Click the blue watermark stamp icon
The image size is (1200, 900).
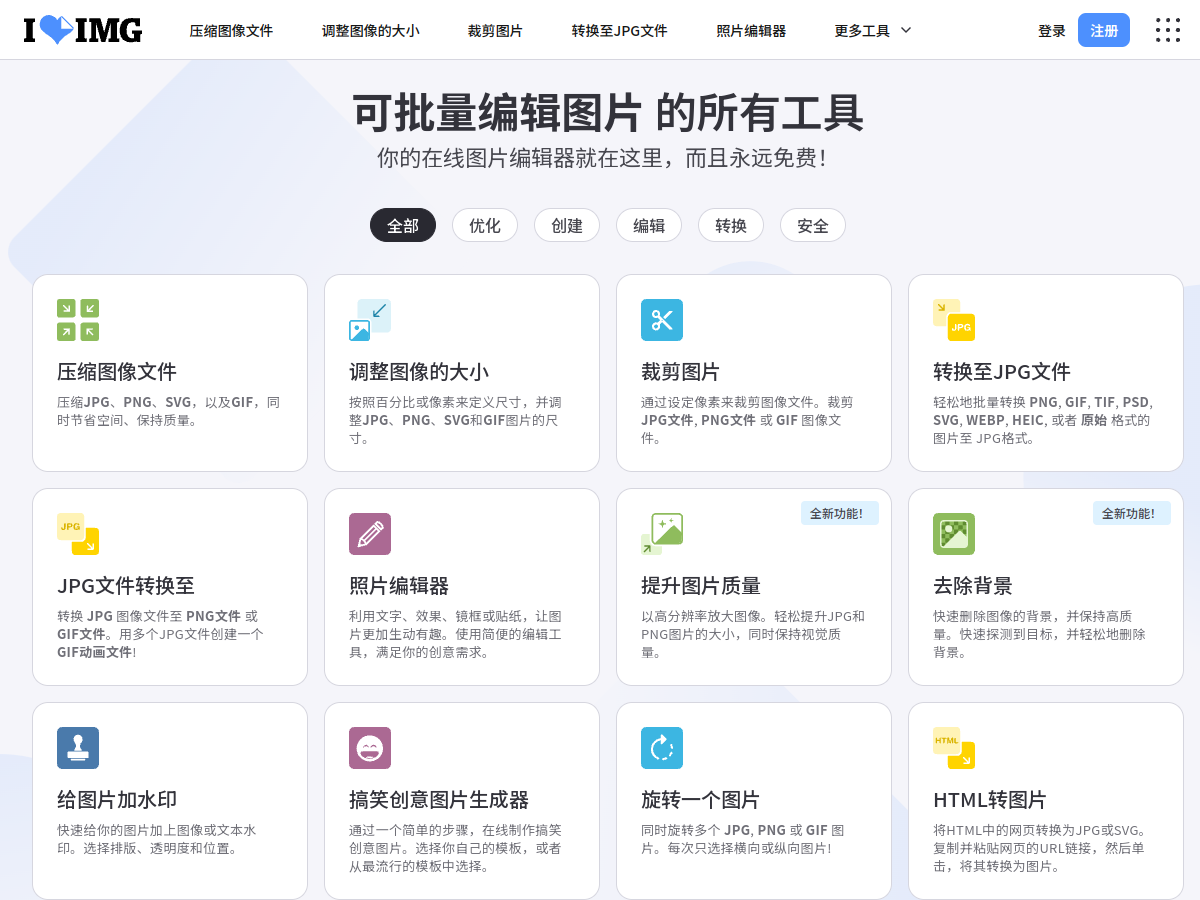tap(78, 748)
